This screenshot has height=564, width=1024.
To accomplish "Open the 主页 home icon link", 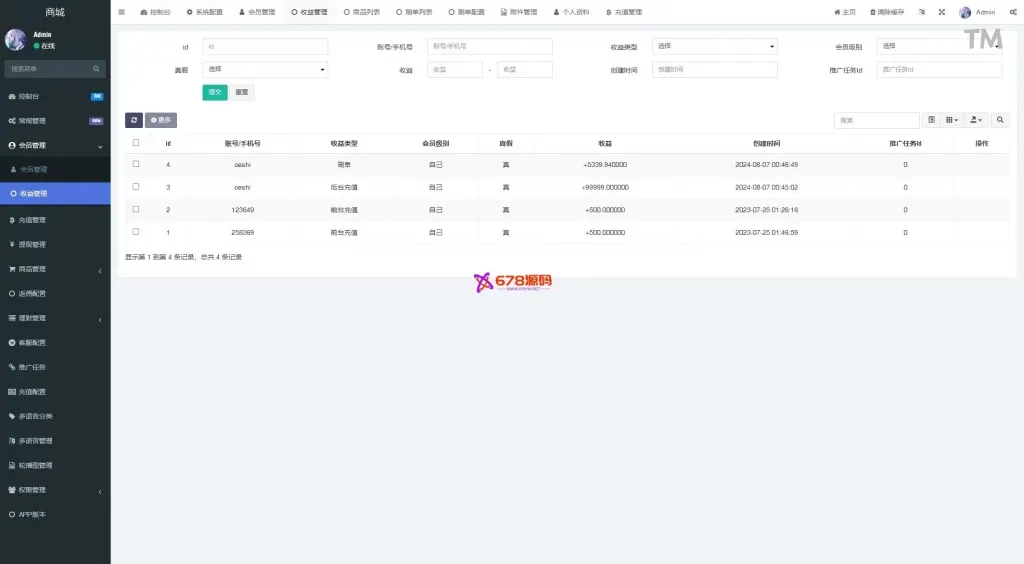I will point(845,12).
